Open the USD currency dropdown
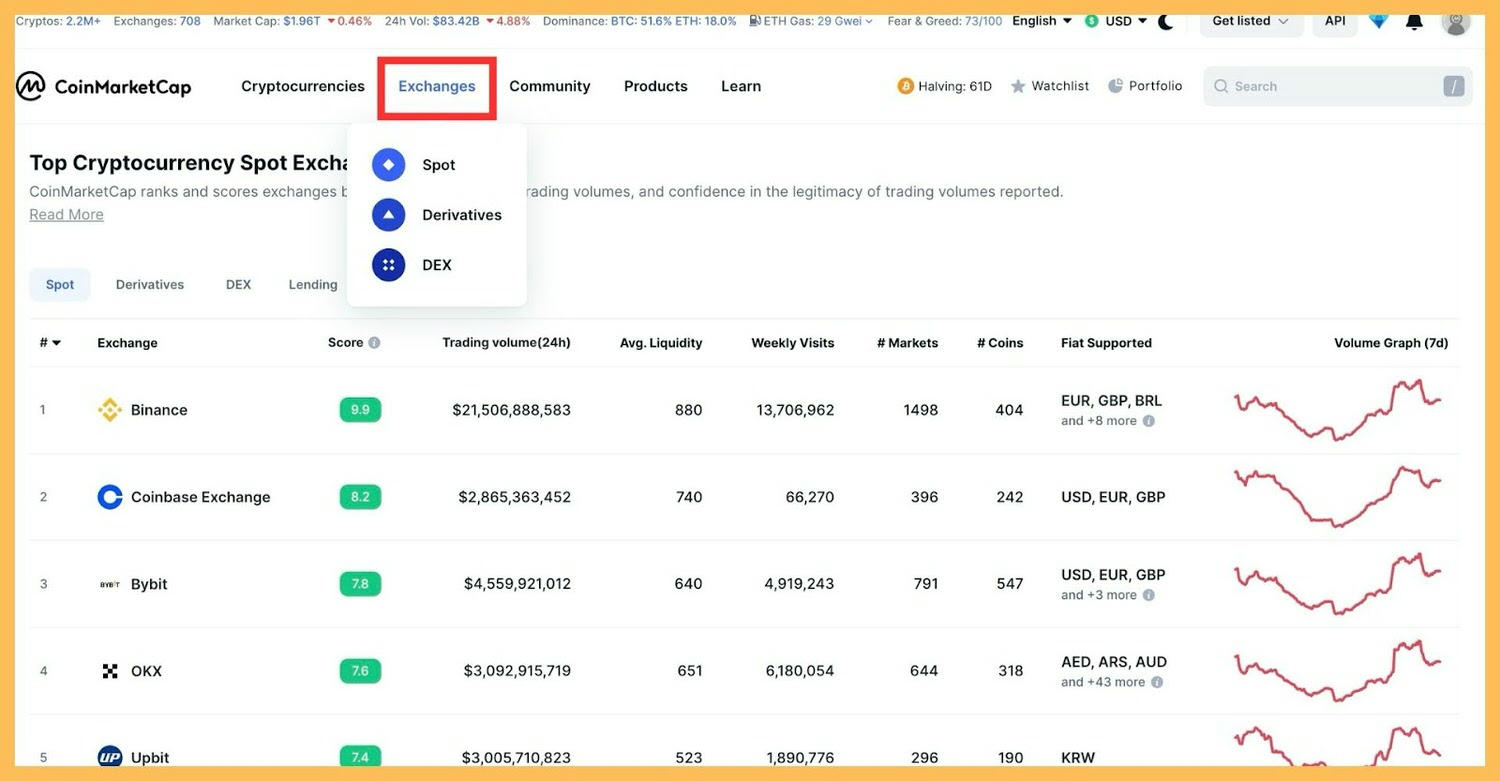 coord(1116,21)
